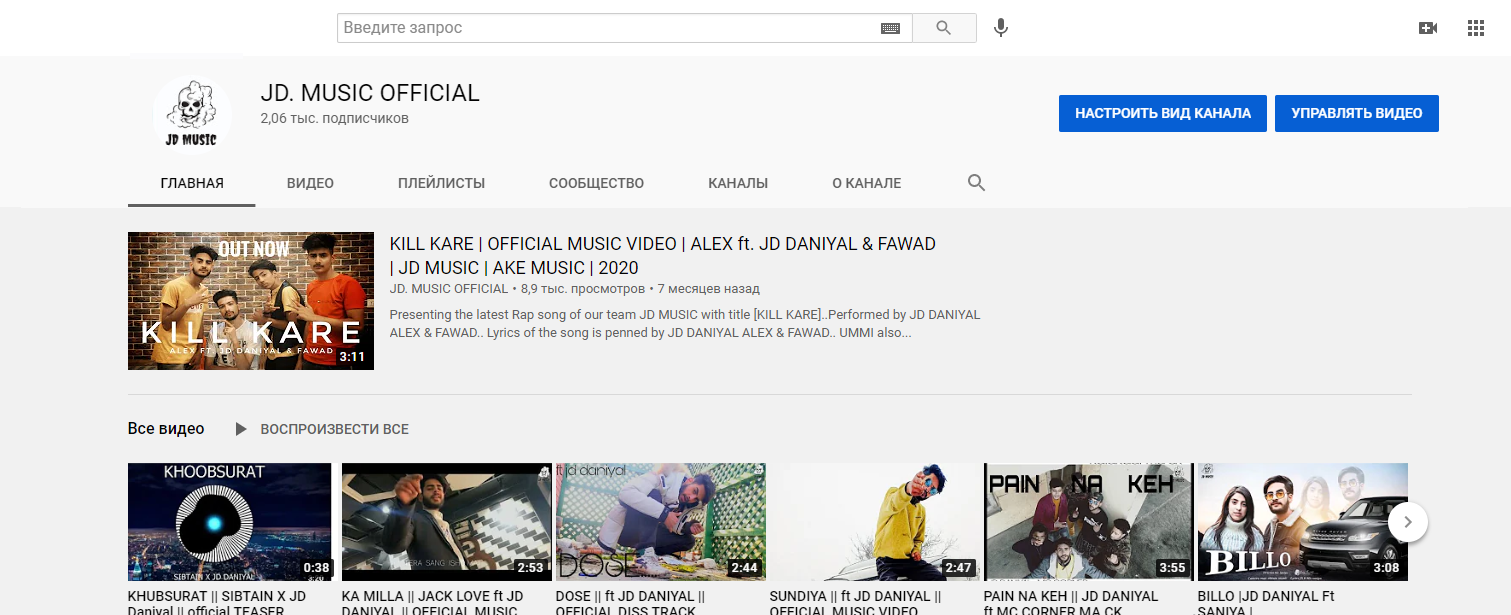
Task: Click the 7 месяцев назад upload date
Action: click(709, 289)
